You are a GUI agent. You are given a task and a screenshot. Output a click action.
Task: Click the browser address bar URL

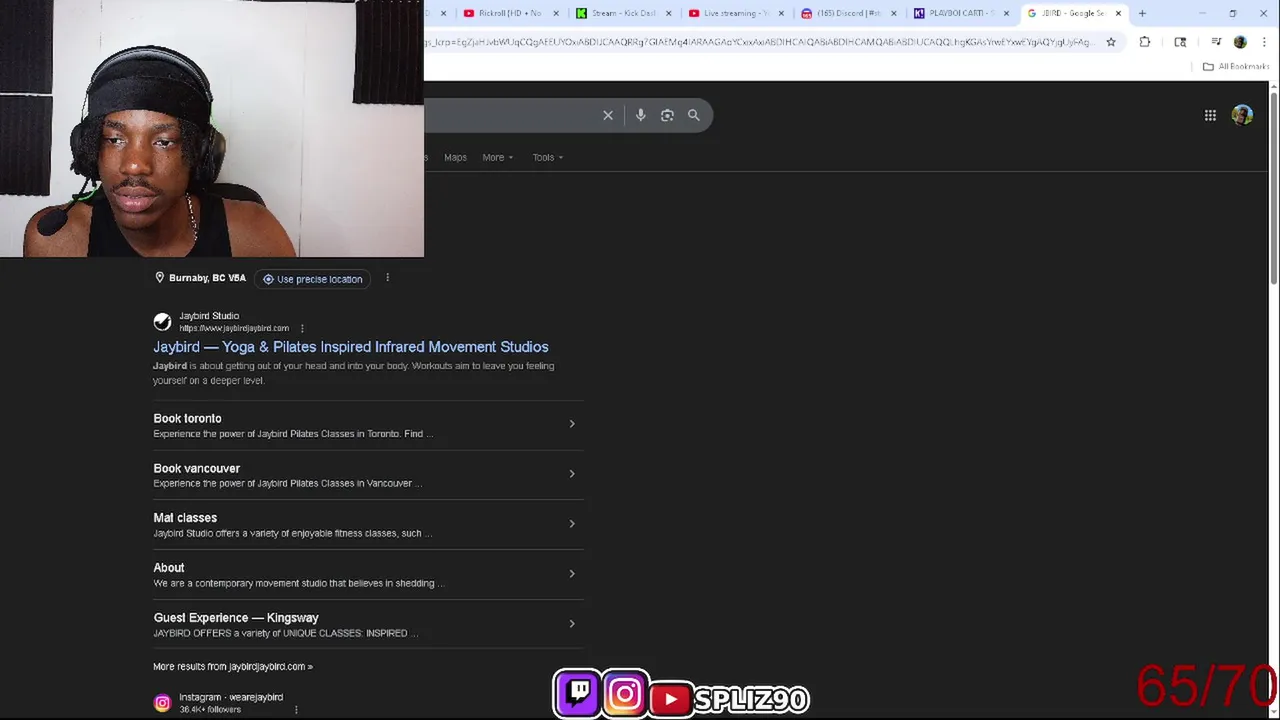760,42
